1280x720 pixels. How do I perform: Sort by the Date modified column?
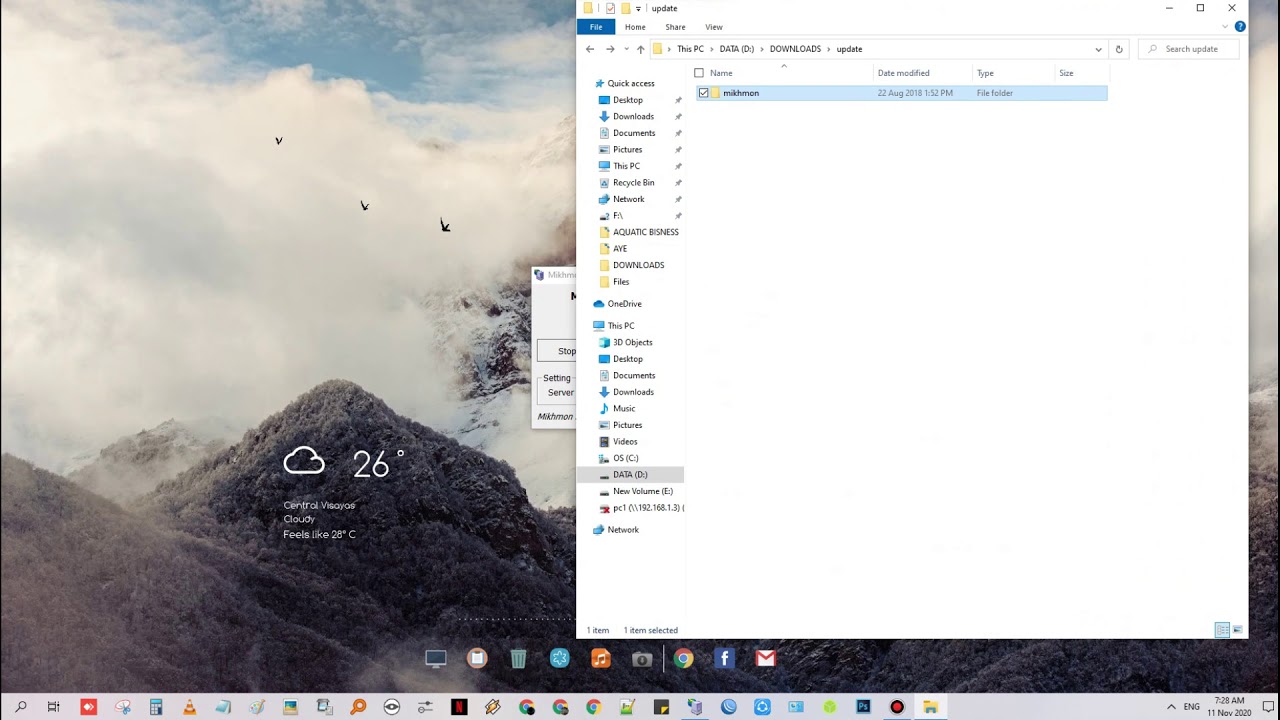point(903,73)
